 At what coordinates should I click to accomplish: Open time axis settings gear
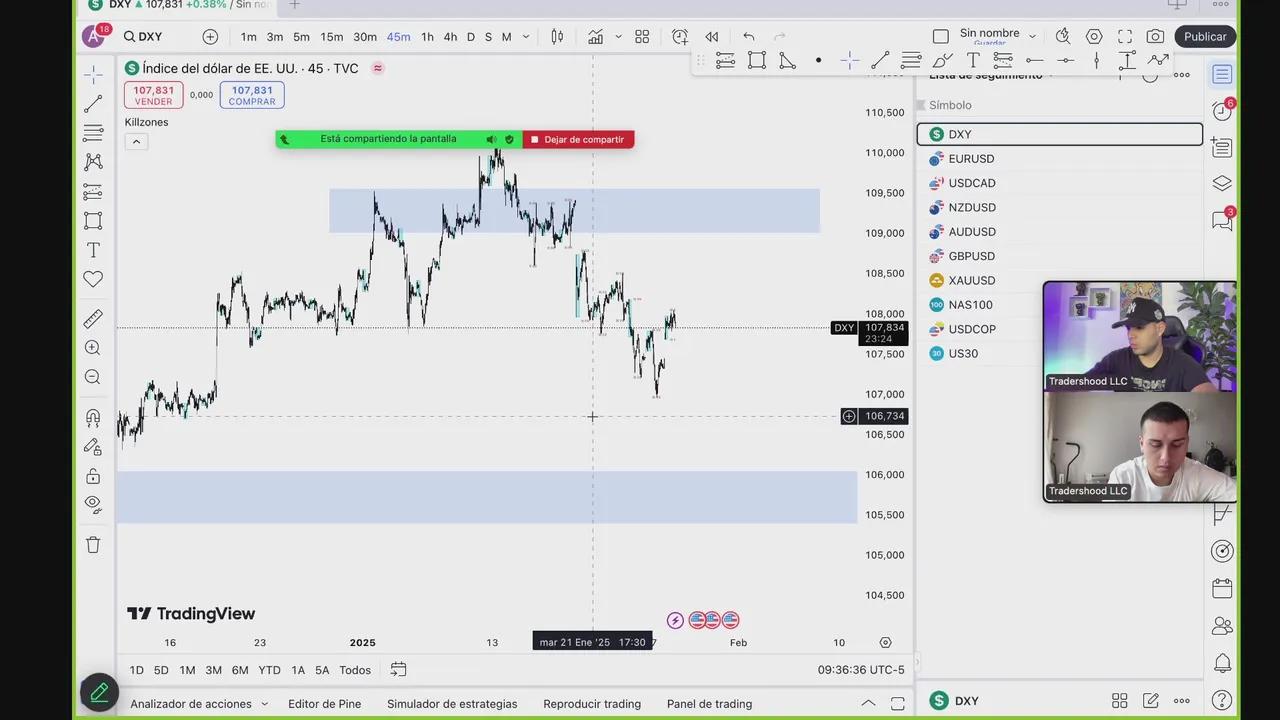point(885,642)
